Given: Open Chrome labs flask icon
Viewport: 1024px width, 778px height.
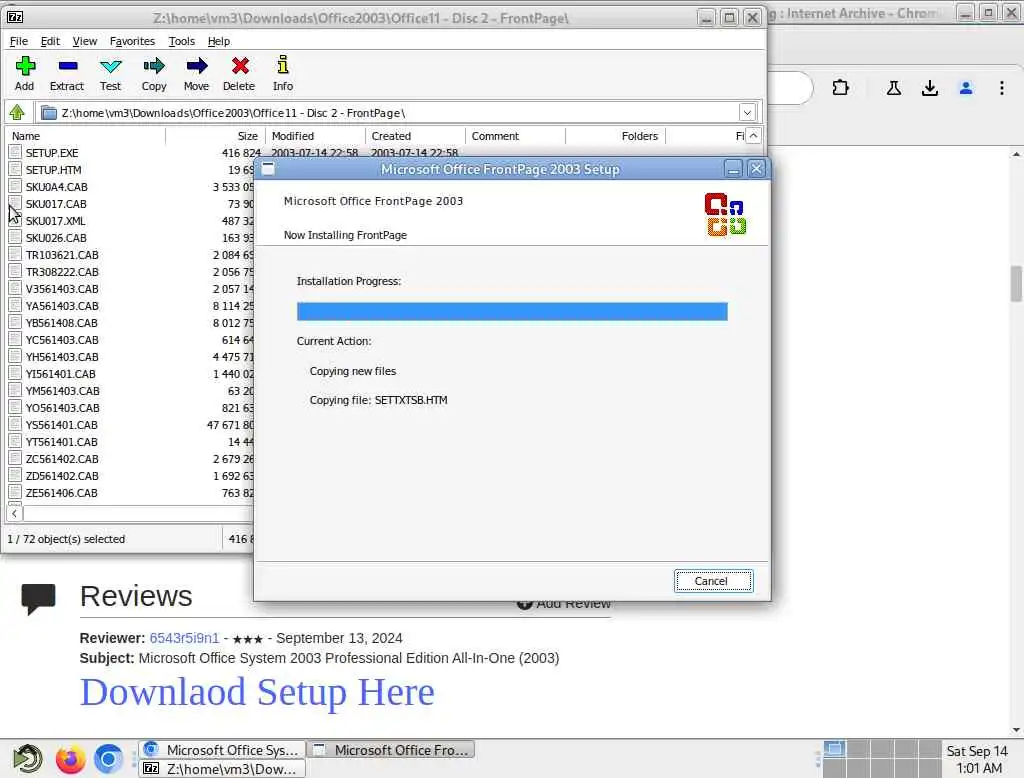Looking at the screenshot, I should [893, 88].
